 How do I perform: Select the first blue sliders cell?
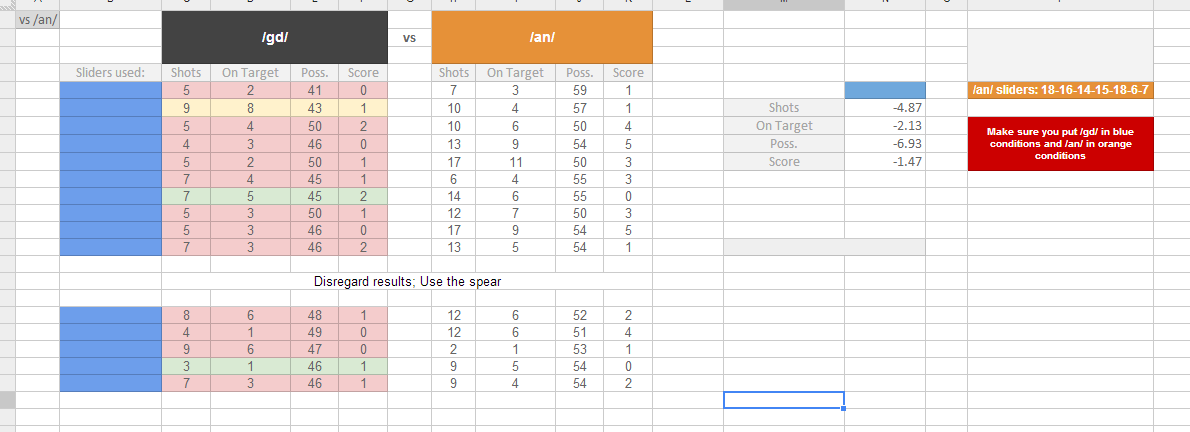(111, 90)
